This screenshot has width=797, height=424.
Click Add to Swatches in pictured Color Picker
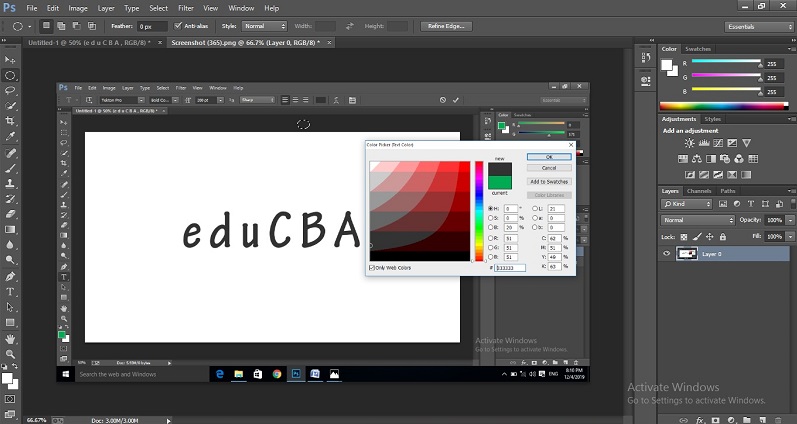pyautogui.click(x=549, y=181)
